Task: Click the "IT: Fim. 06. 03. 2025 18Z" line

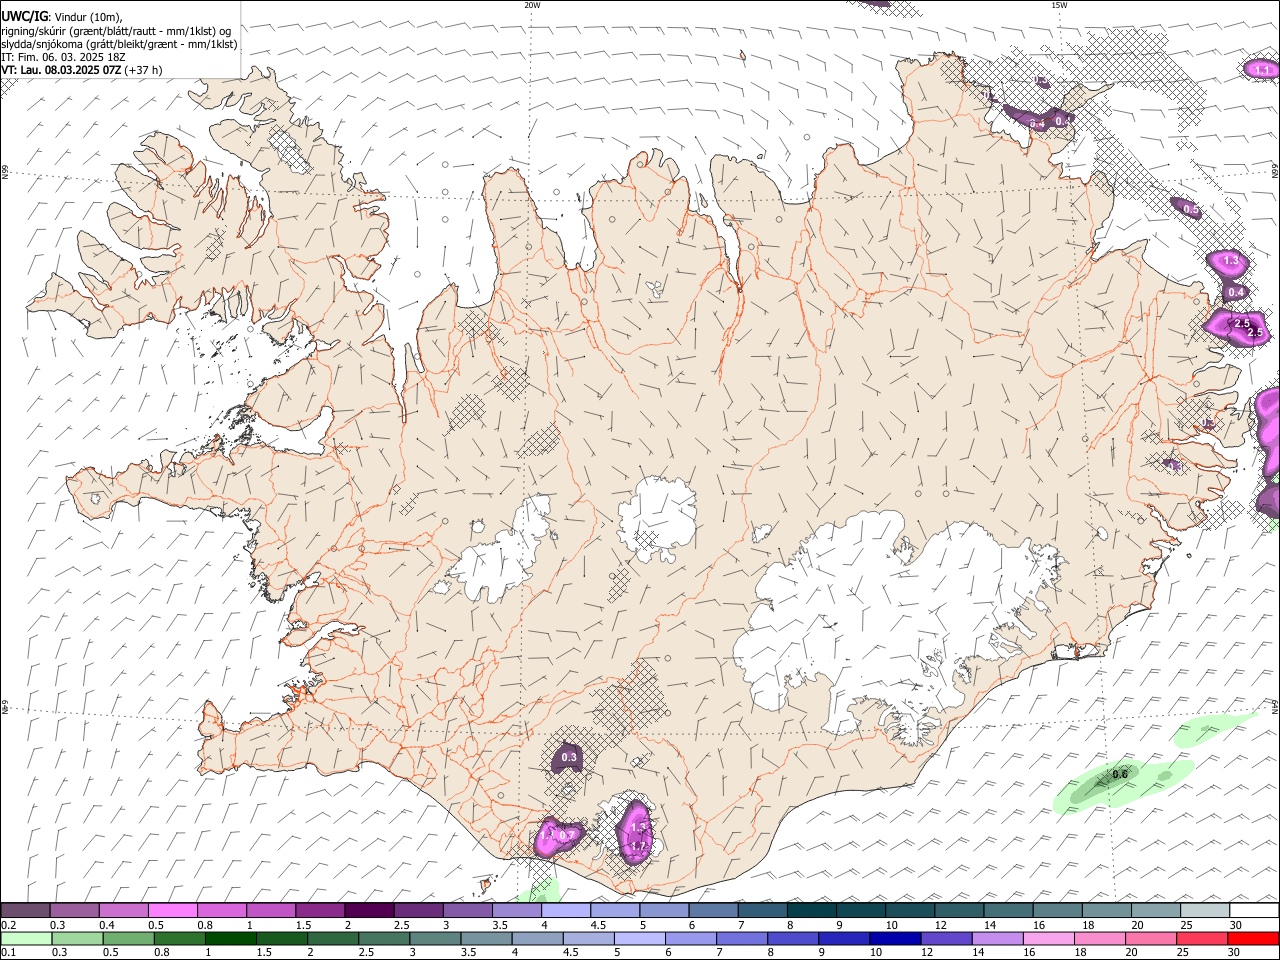Action: [x=63, y=57]
